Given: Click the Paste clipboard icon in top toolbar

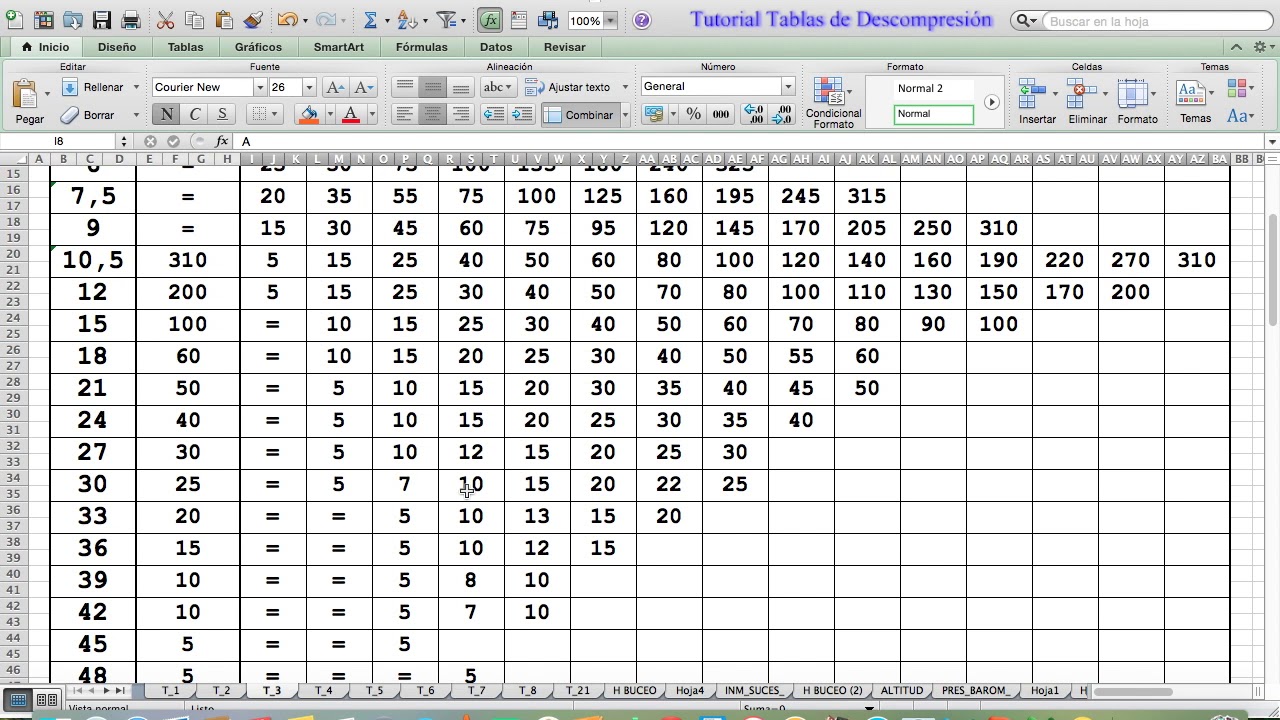Looking at the screenshot, I should [224, 20].
